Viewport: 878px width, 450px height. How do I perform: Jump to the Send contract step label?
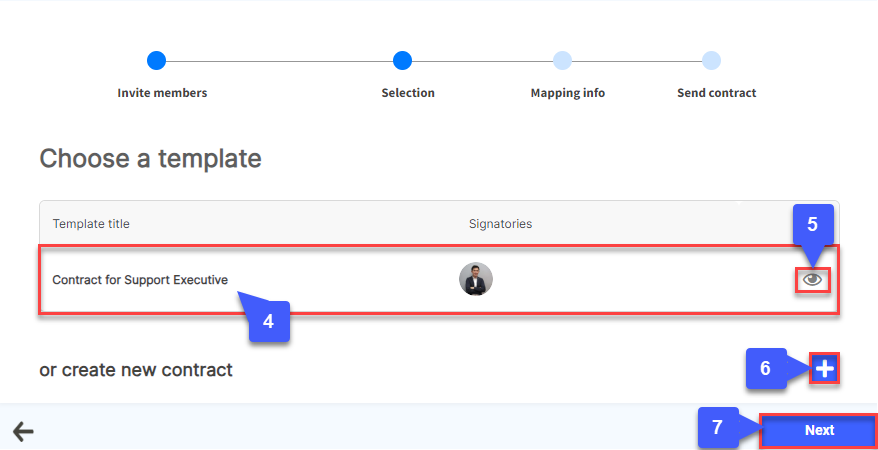click(716, 93)
